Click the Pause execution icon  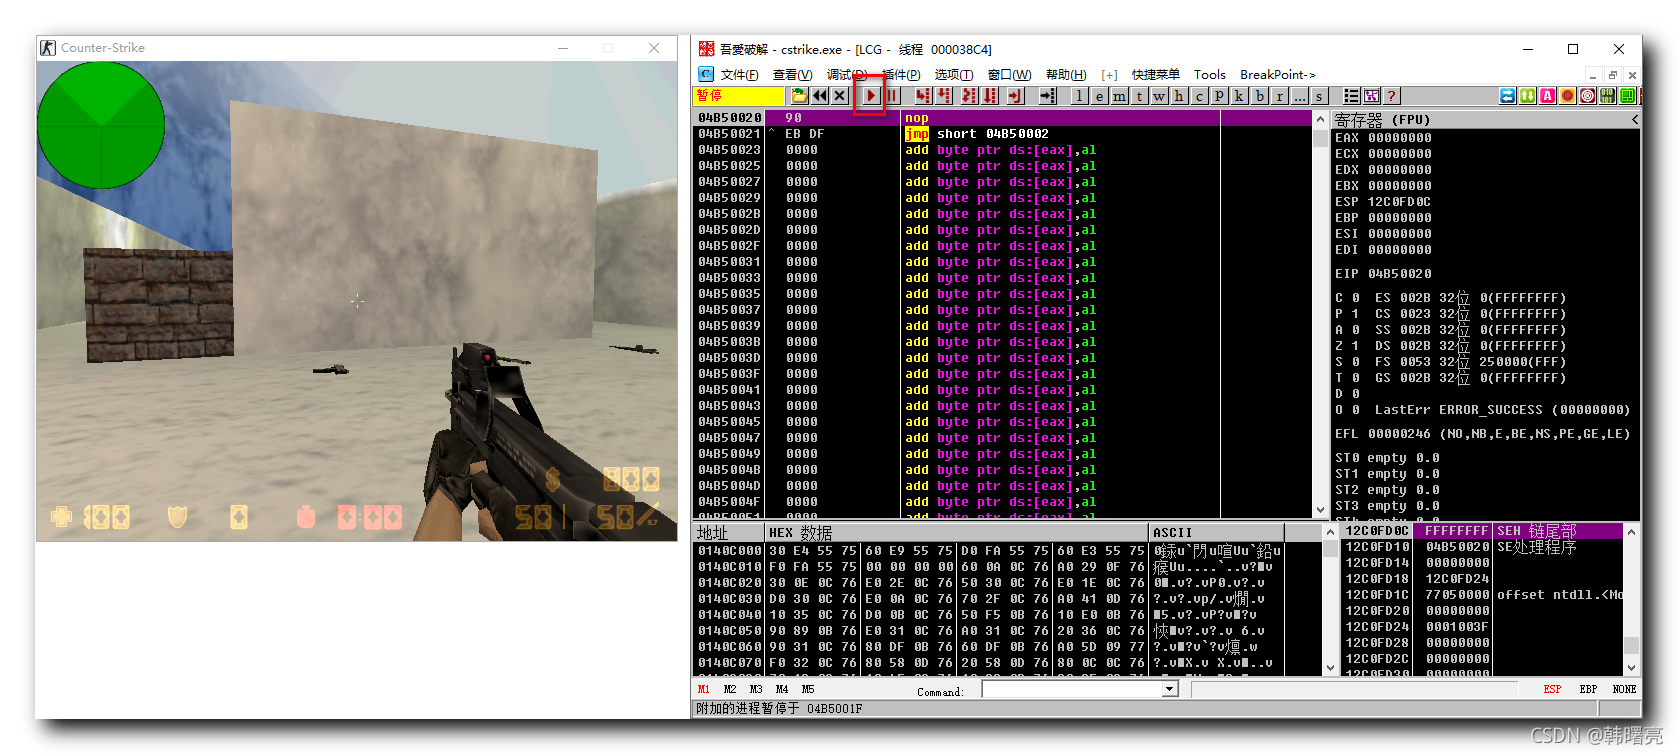(892, 96)
